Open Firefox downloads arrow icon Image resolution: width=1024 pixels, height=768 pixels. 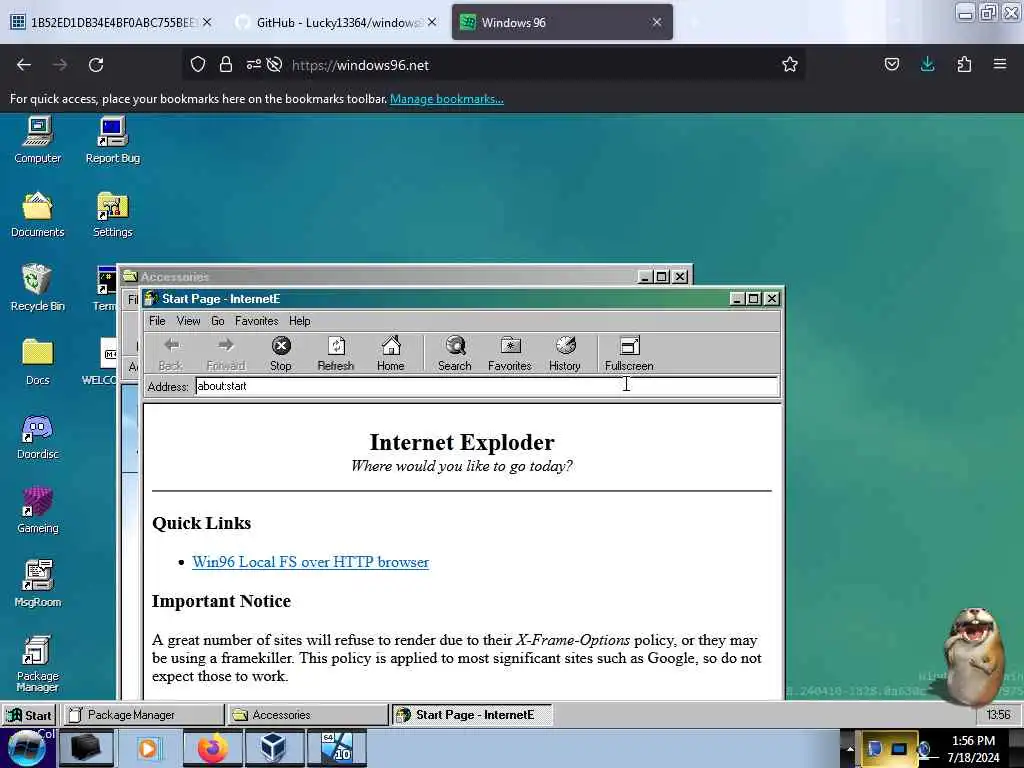[927, 64]
